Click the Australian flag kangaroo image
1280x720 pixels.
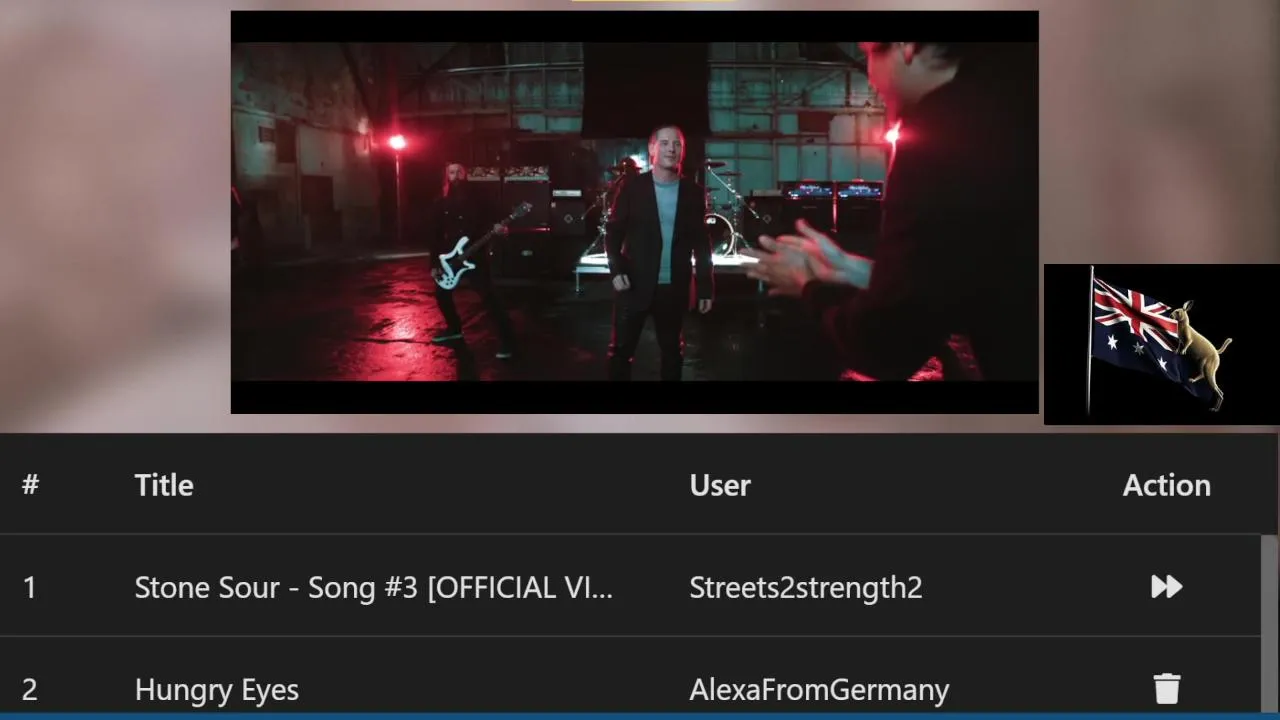click(x=1161, y=344)
